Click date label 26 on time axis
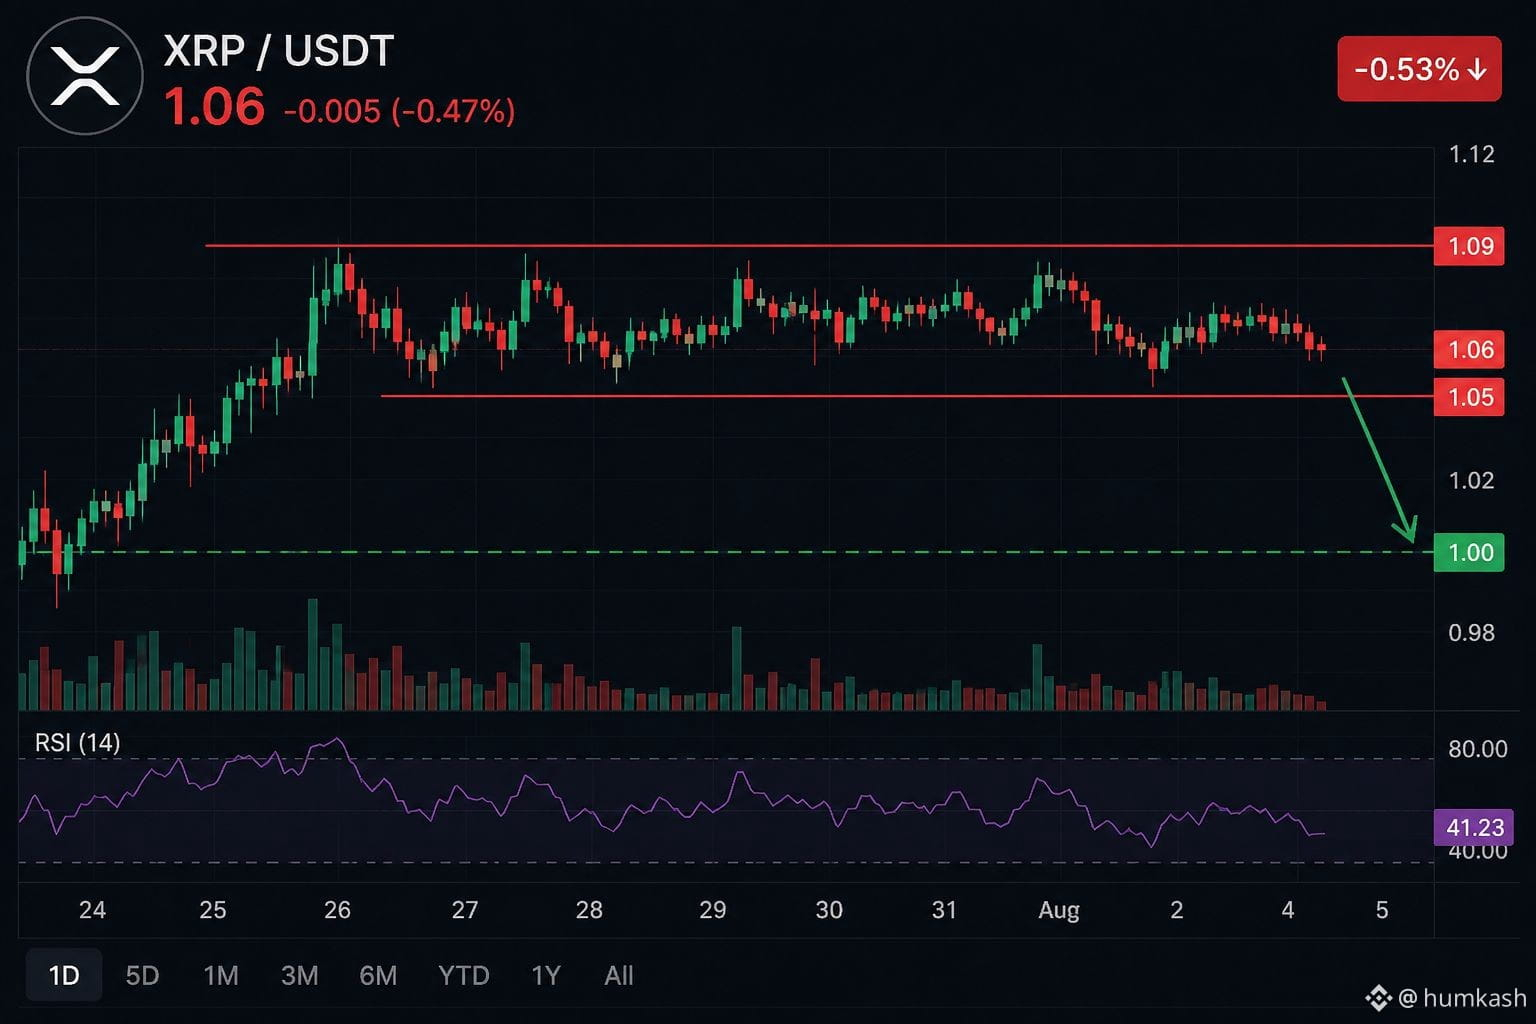 [337, 910]
